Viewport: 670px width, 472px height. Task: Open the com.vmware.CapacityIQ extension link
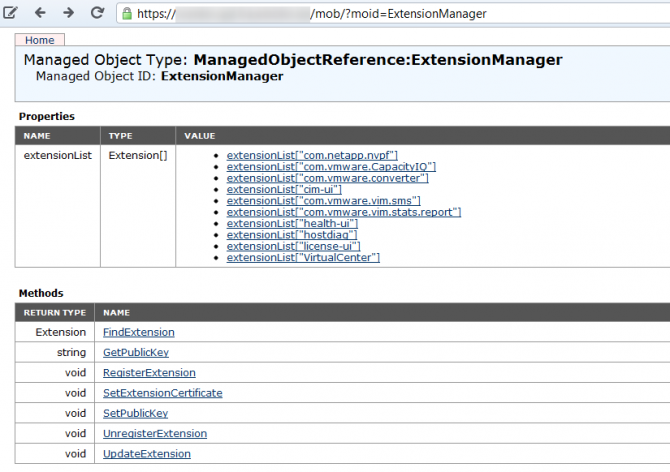(x=331, y=166)
